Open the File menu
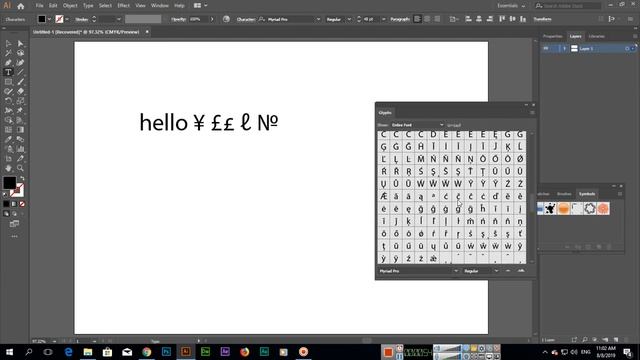 point(39,6)
